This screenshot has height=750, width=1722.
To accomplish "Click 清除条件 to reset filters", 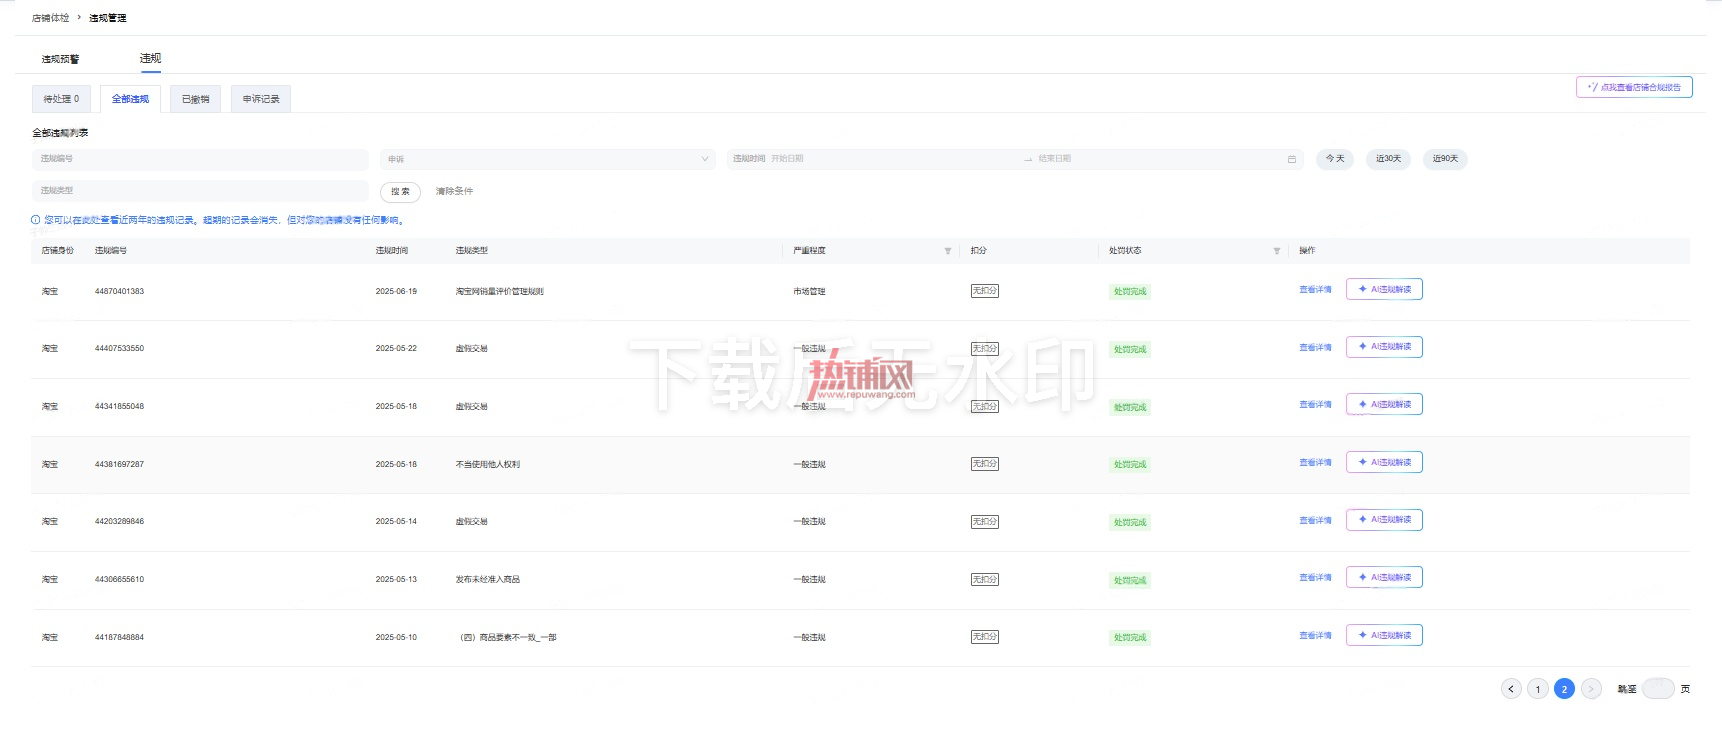I will pyautogui.click(x=454, y=191).
